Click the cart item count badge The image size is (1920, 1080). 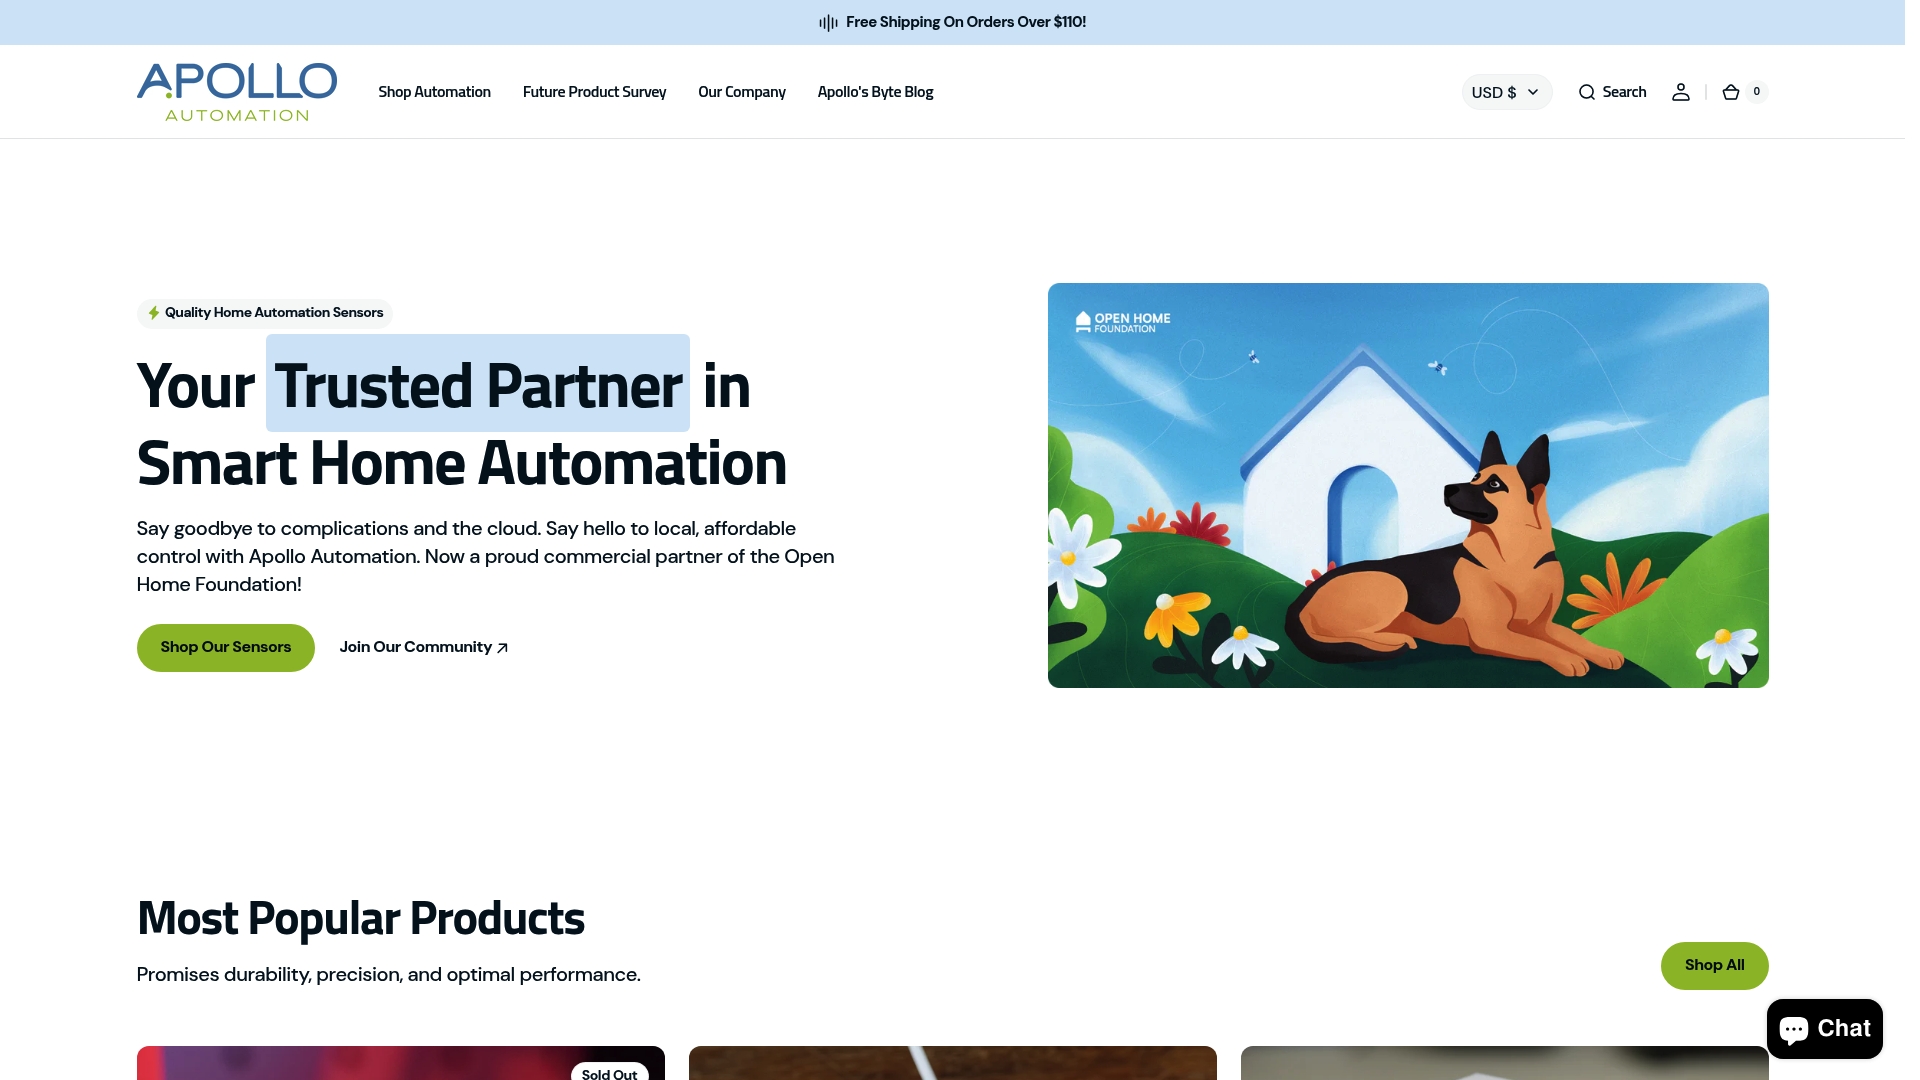(x=1757, y=92)
